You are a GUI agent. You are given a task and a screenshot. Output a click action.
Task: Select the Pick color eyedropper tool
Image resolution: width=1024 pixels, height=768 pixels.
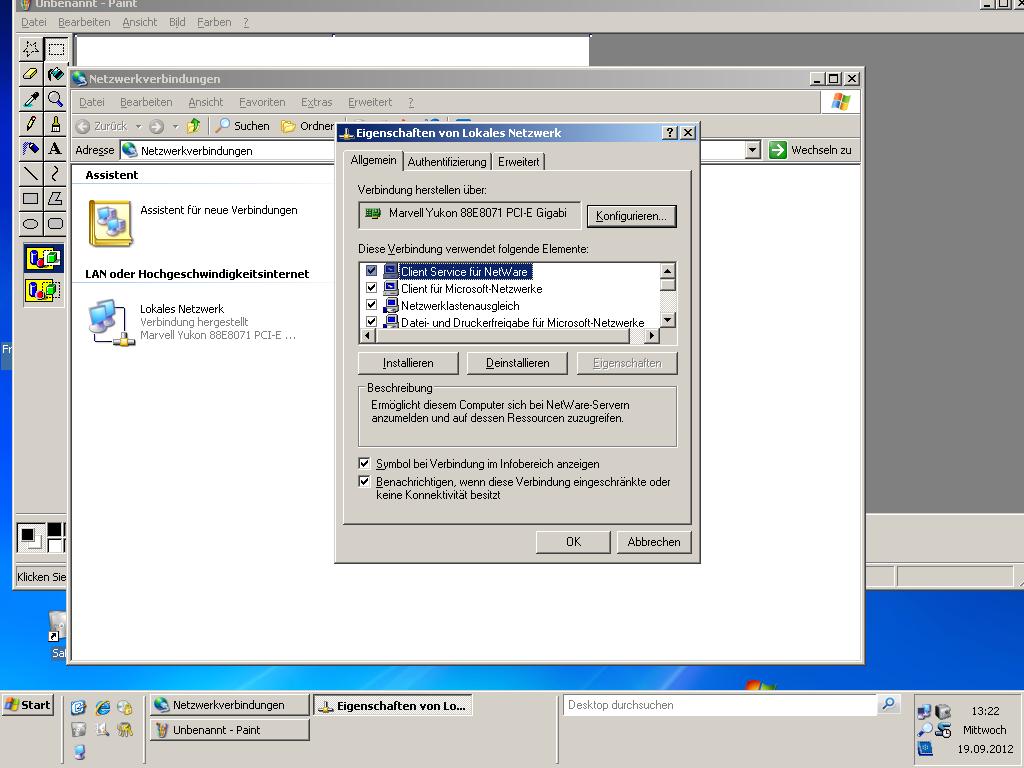[30, 99]
